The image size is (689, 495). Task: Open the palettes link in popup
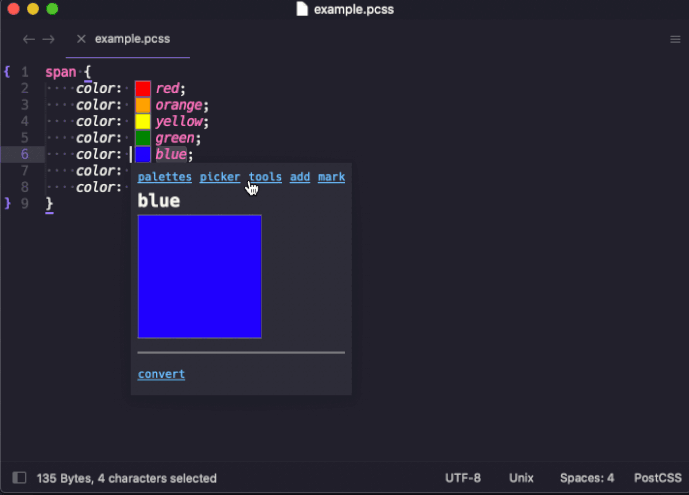coord(164,177)
